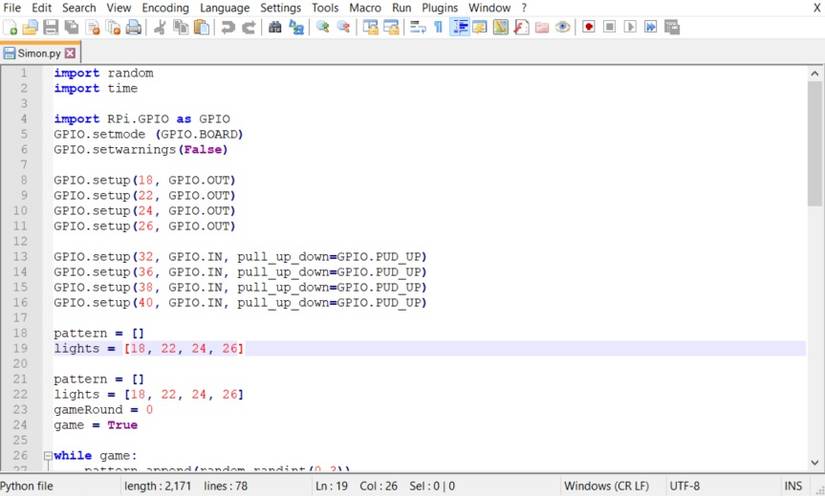Image resolution: width=825 pixels, height=496 pixels.
Task: Click 'Ln : 19' in the status bar
Action: point(331,486)
